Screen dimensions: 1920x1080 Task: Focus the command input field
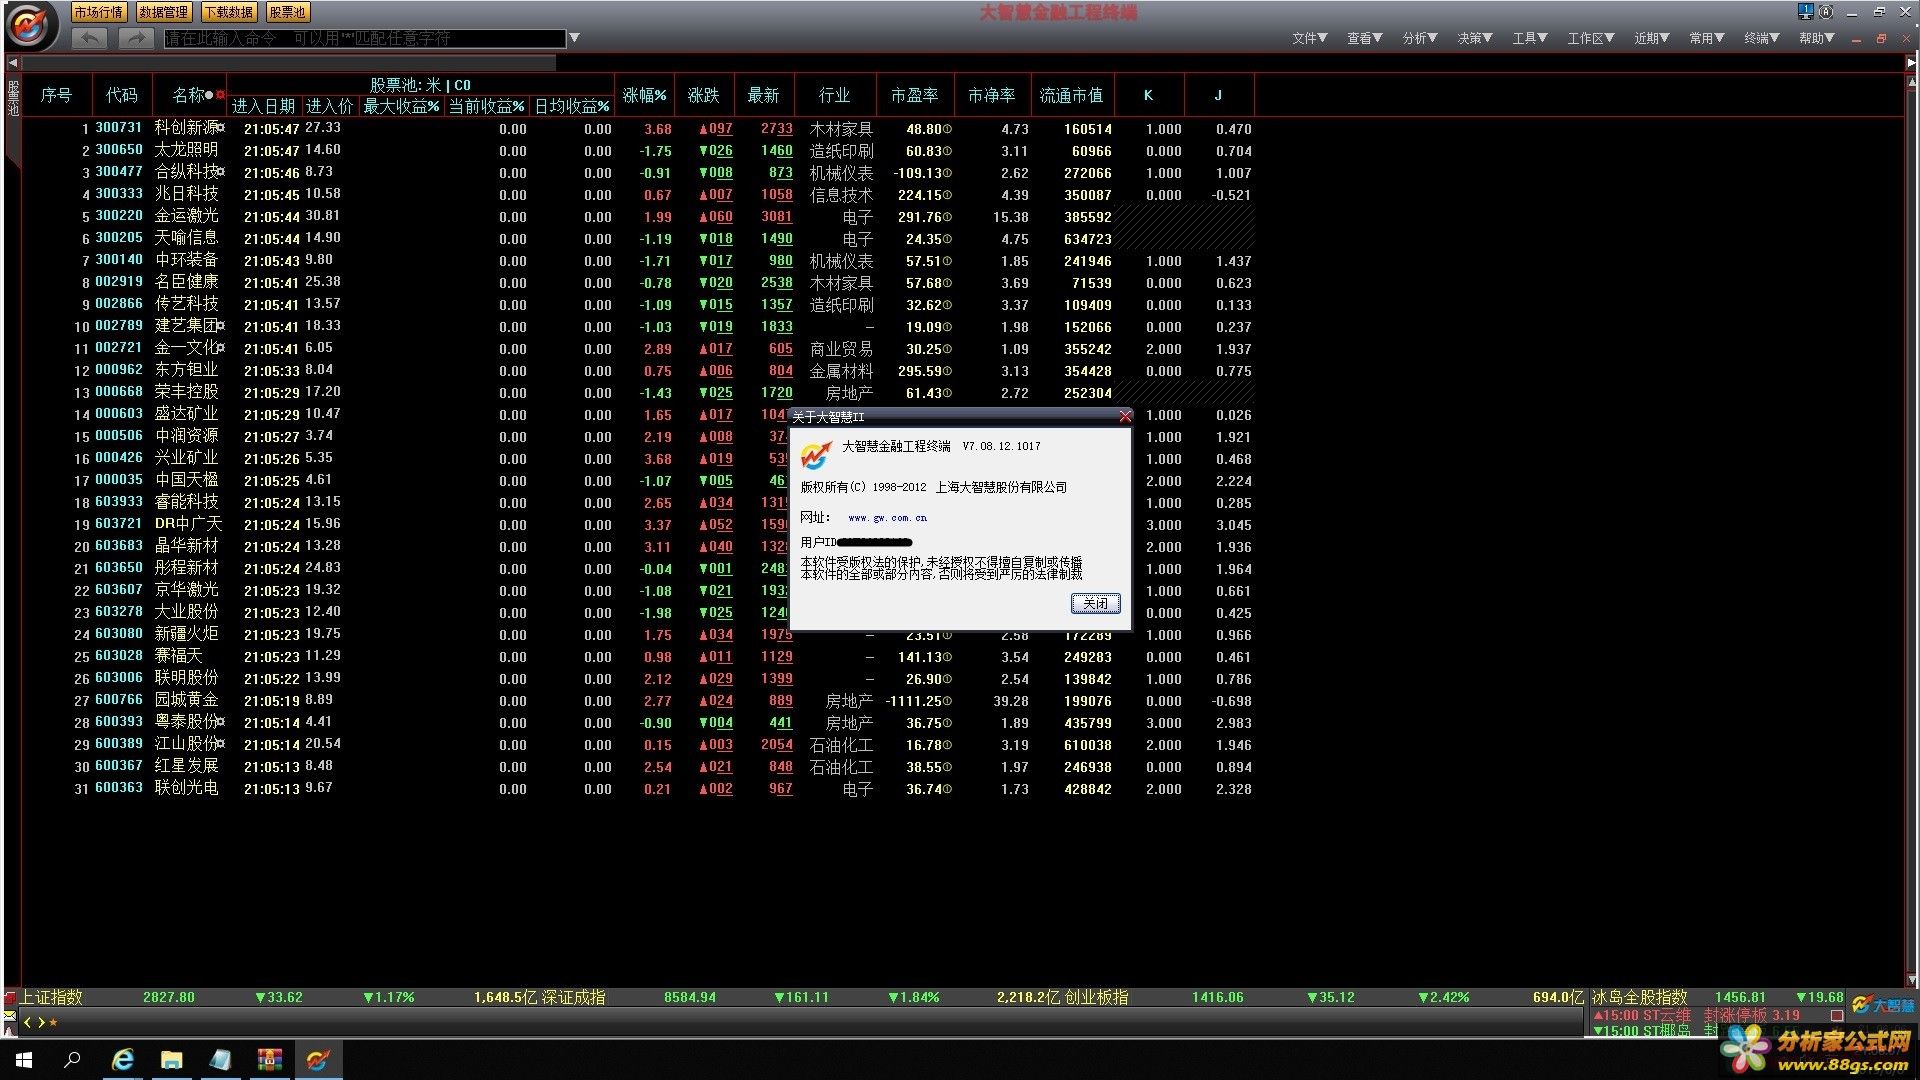click(365, 38)
